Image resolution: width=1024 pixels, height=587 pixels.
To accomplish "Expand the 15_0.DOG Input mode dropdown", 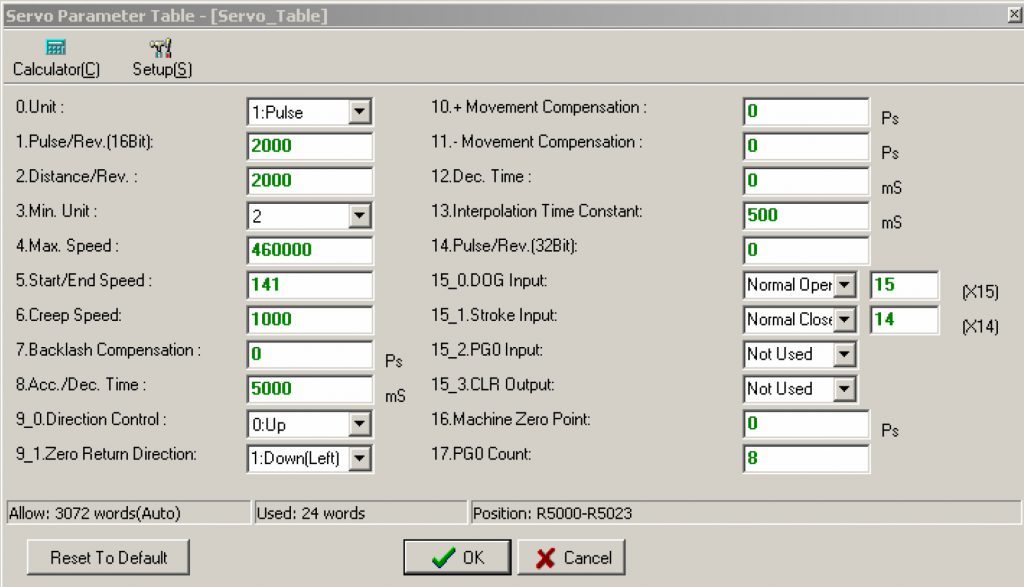I will point(844,285).
